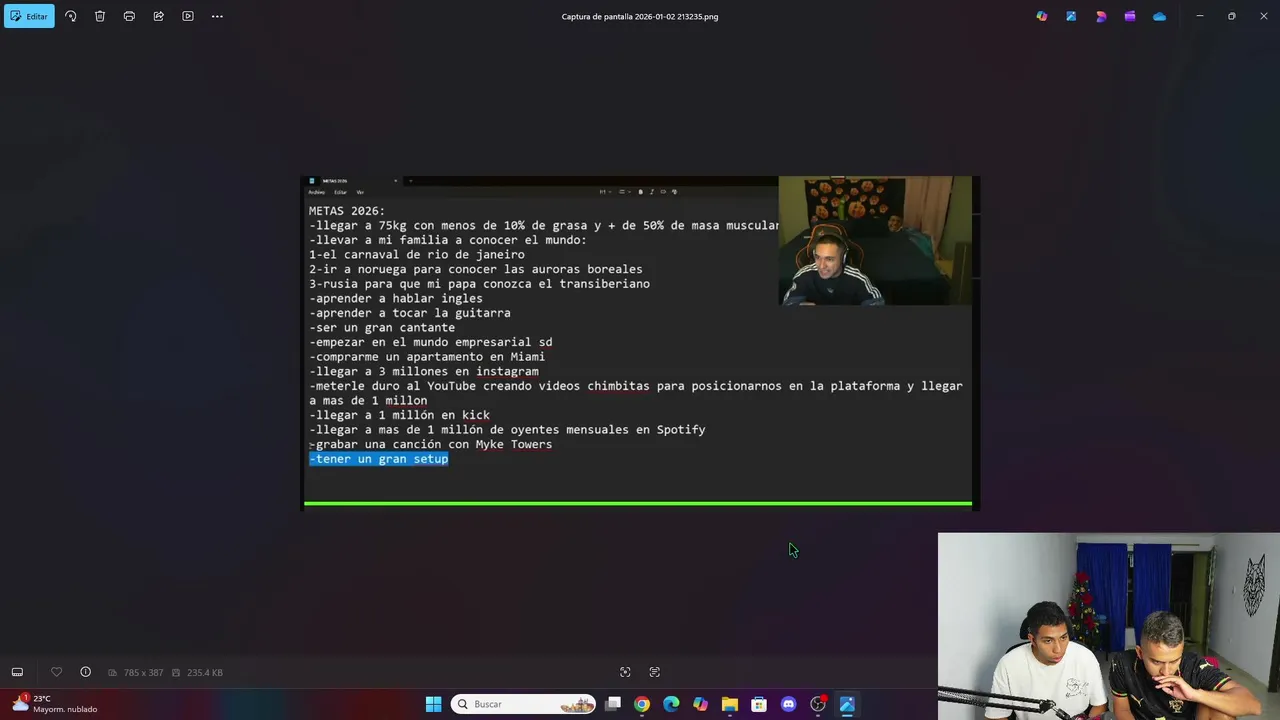Viewport: 1280px width, 720px height.
Task: Click the '-ser un gran cantante' line
Action: (x=381, y=327)
